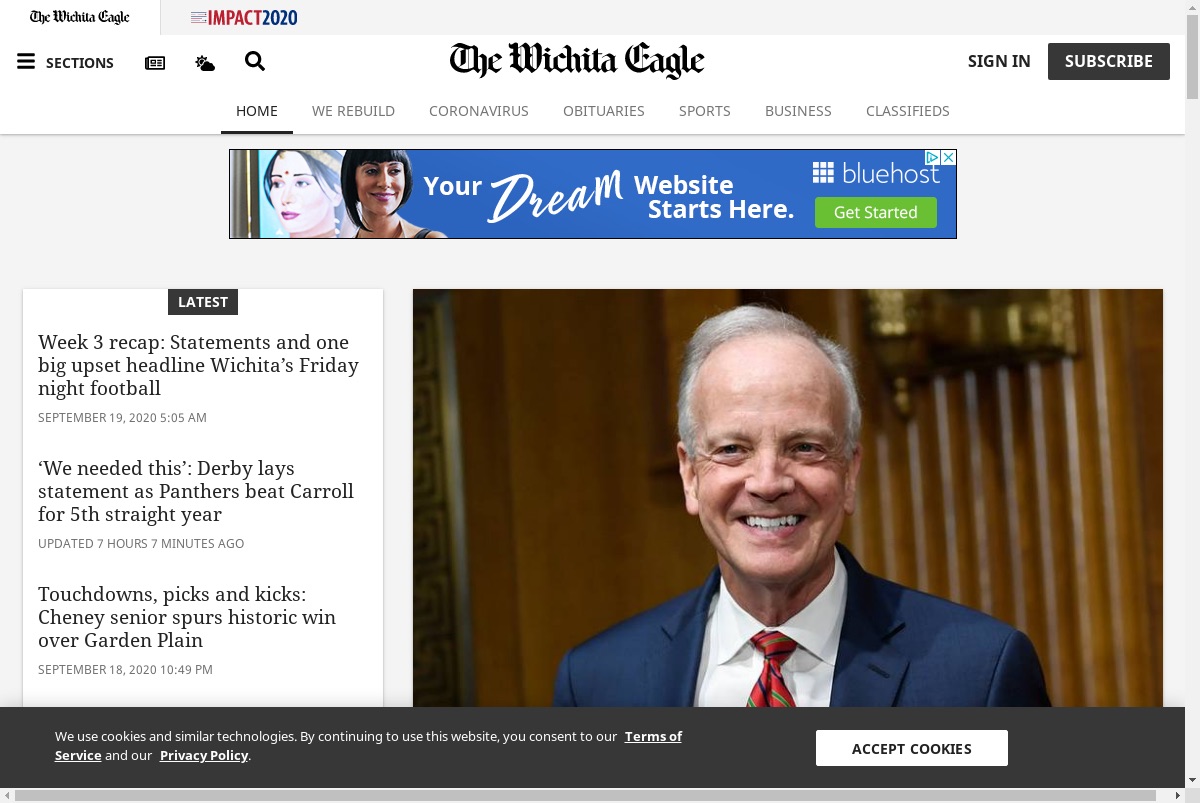Open the search magnifier icon
Screen dimensions: 1200x803
click(255, 62)
